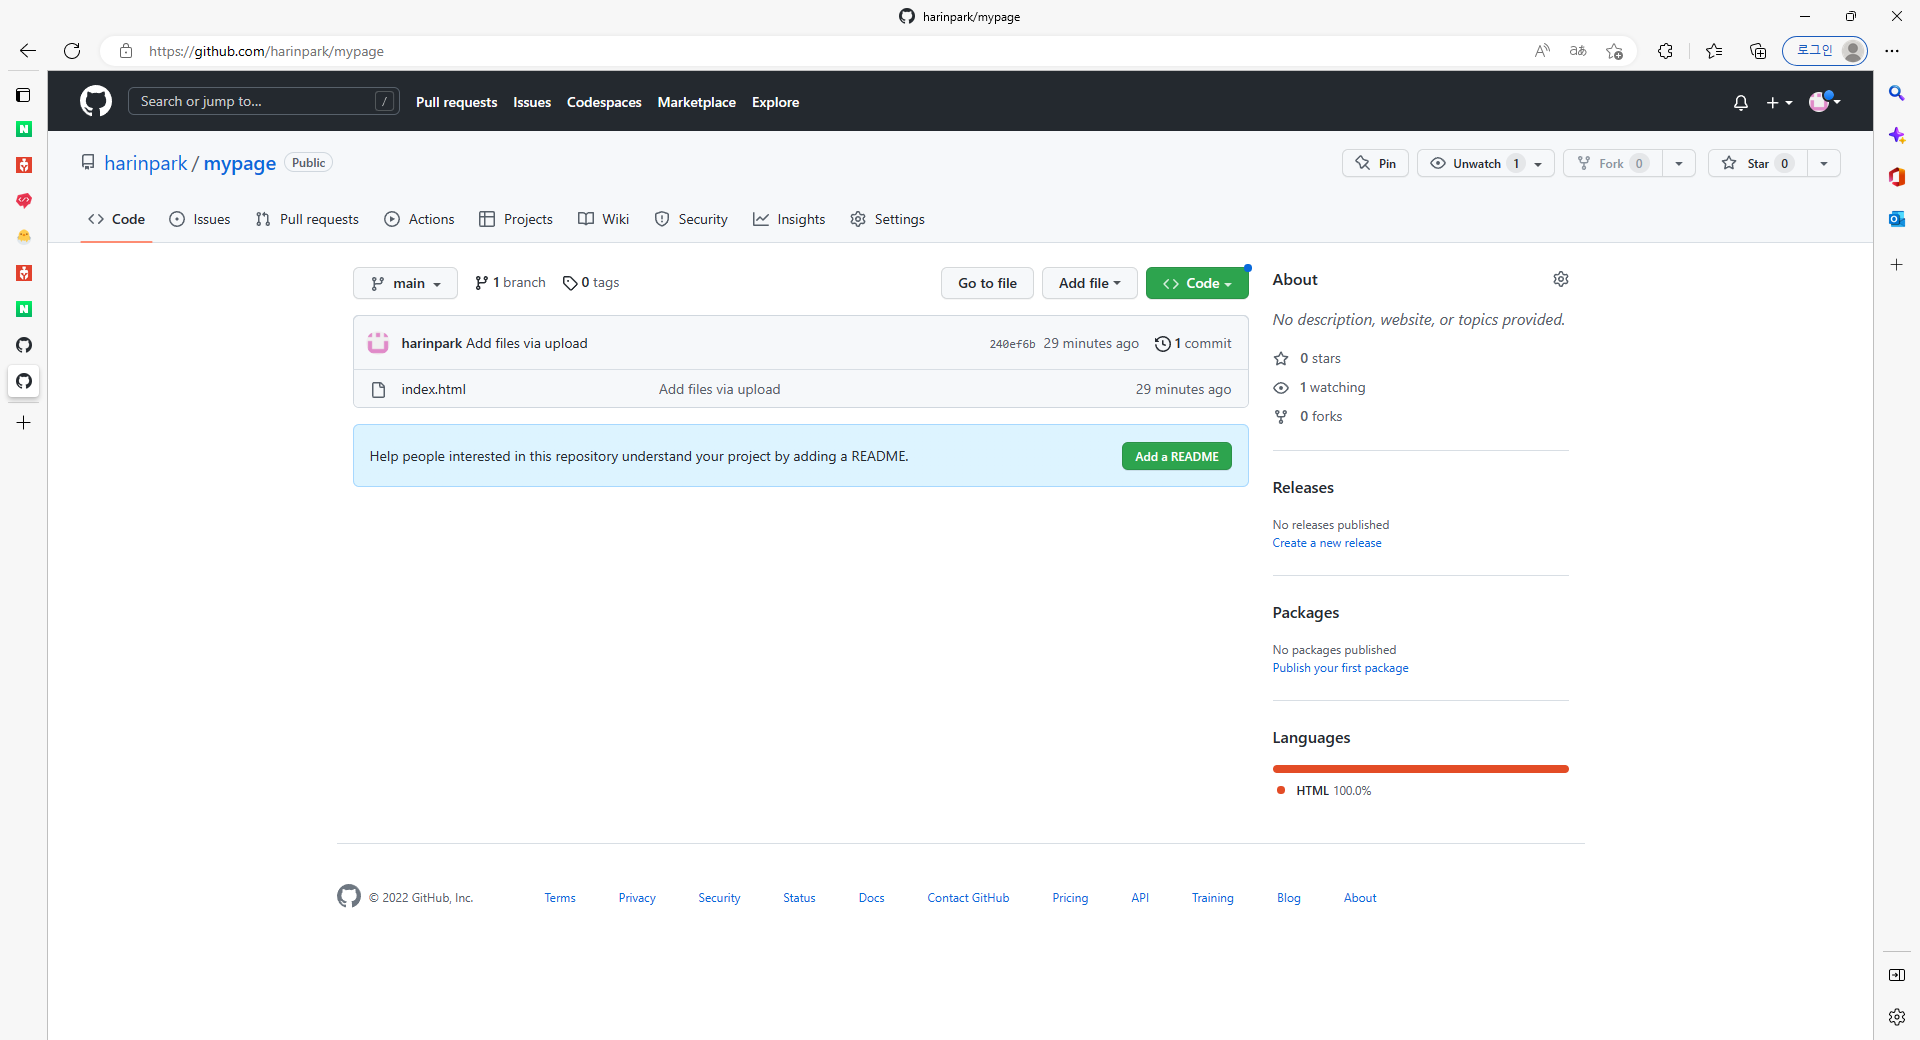The width and height of the screenshot is (1920, 1040).
Task: Open the Insights tab
Action: pos(789,219)
